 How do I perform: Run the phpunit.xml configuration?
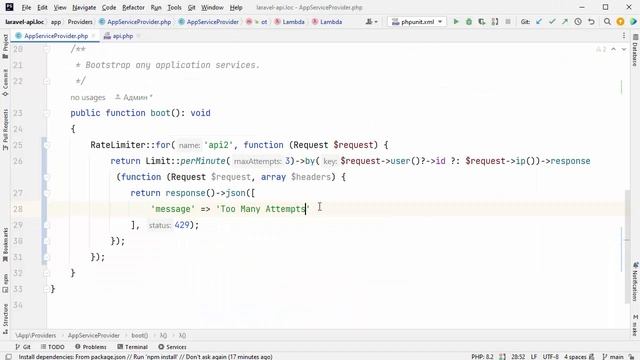[x=456, y=22]
